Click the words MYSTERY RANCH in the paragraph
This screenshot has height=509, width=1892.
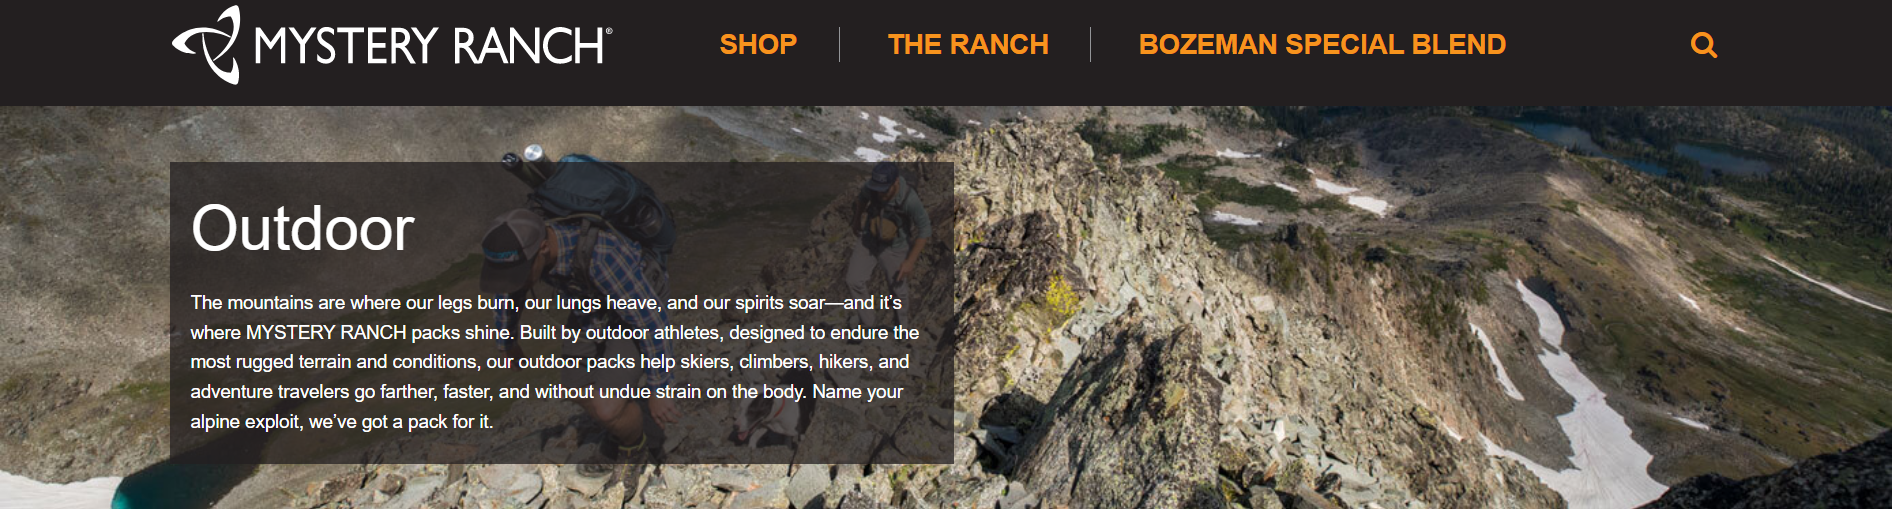pos(326,332)
